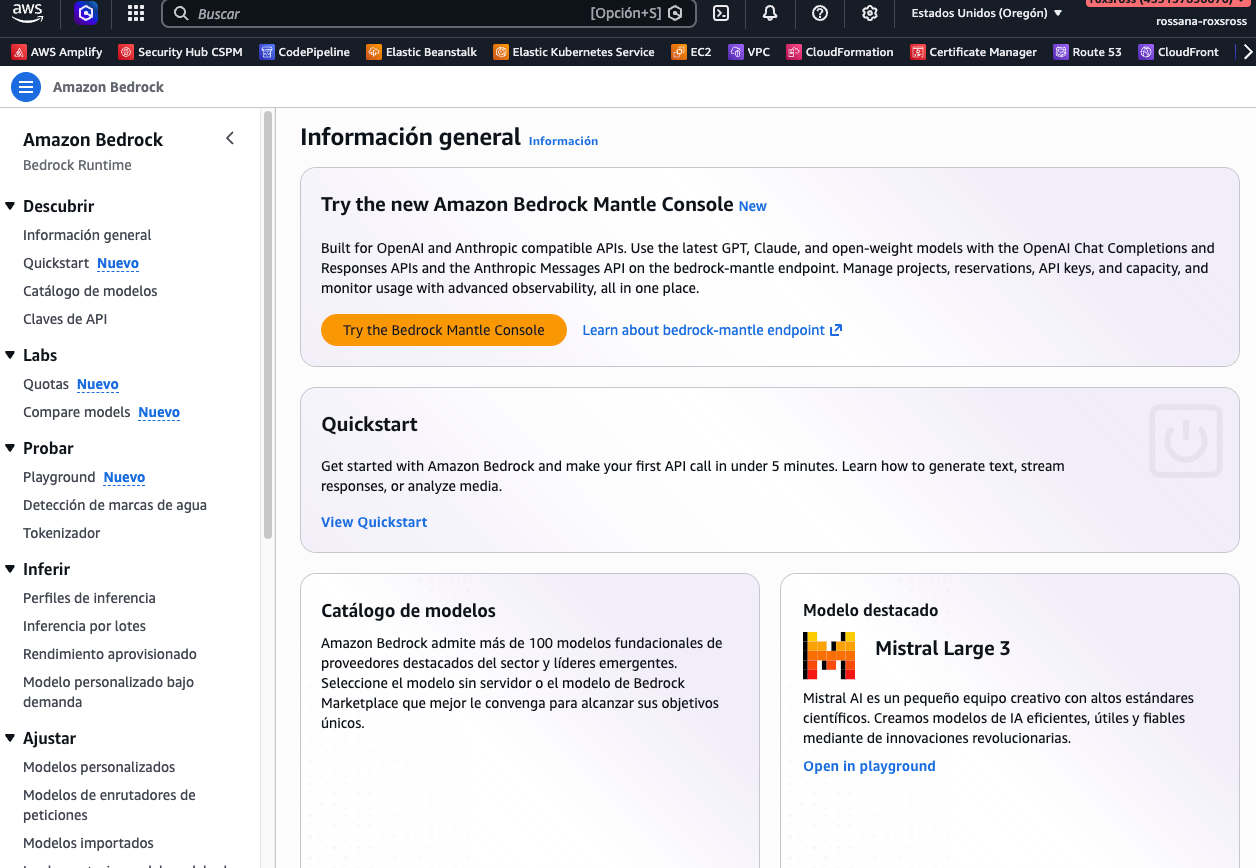This screenshot has width=1256, height=868.
Task: Click the Nuevo badge next to Playground
Action: (124, 477)
